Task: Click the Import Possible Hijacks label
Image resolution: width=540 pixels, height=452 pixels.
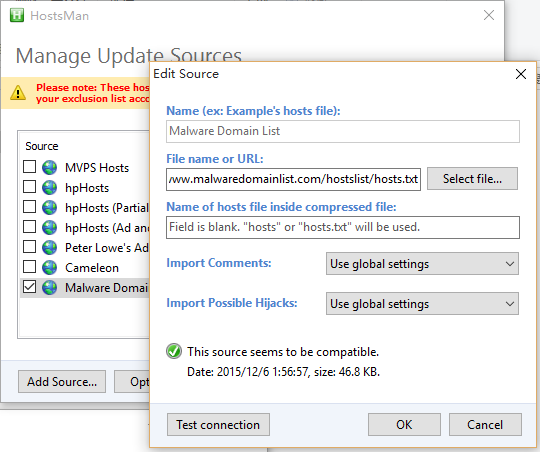Action: click(x=232, y=303)
